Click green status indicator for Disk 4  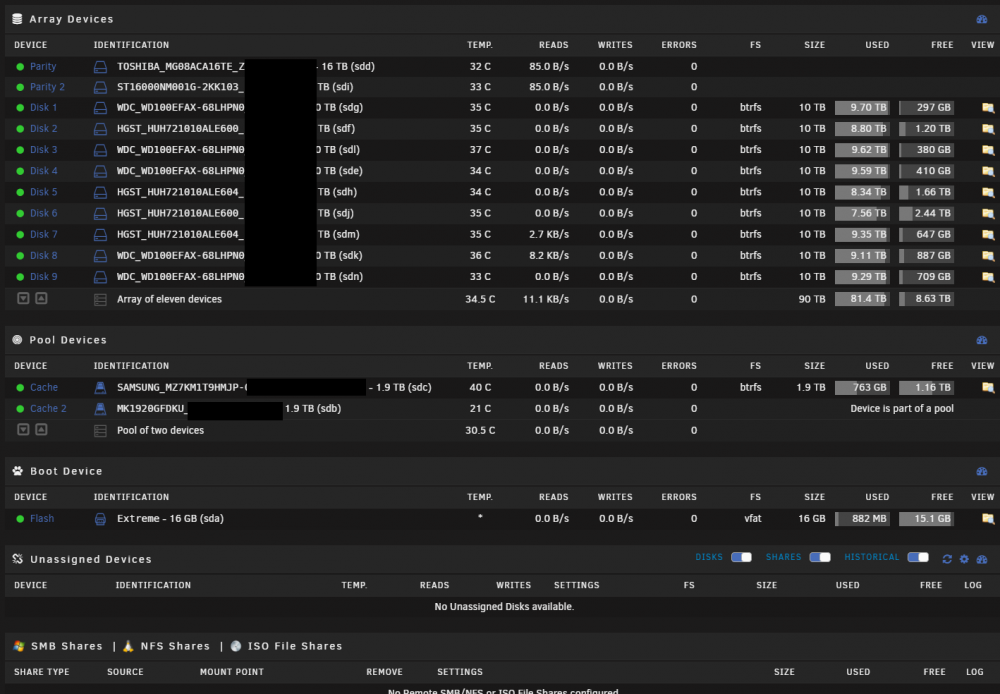tap(20, 171)
